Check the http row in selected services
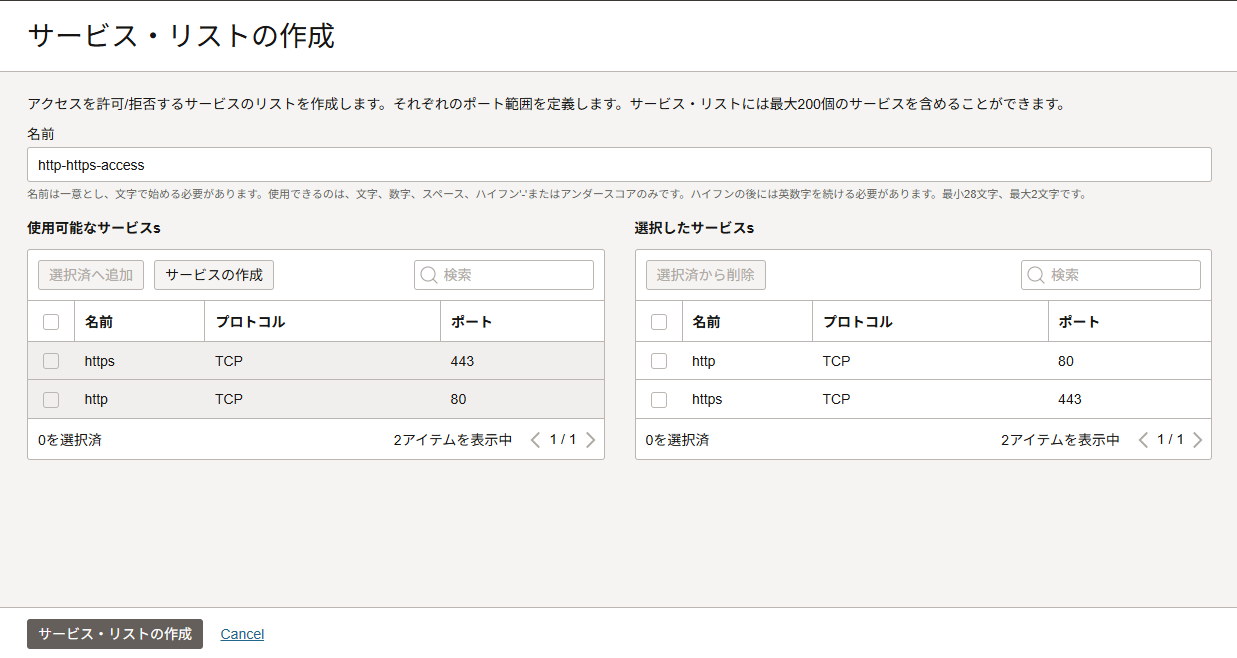 [x=659, y=361]
